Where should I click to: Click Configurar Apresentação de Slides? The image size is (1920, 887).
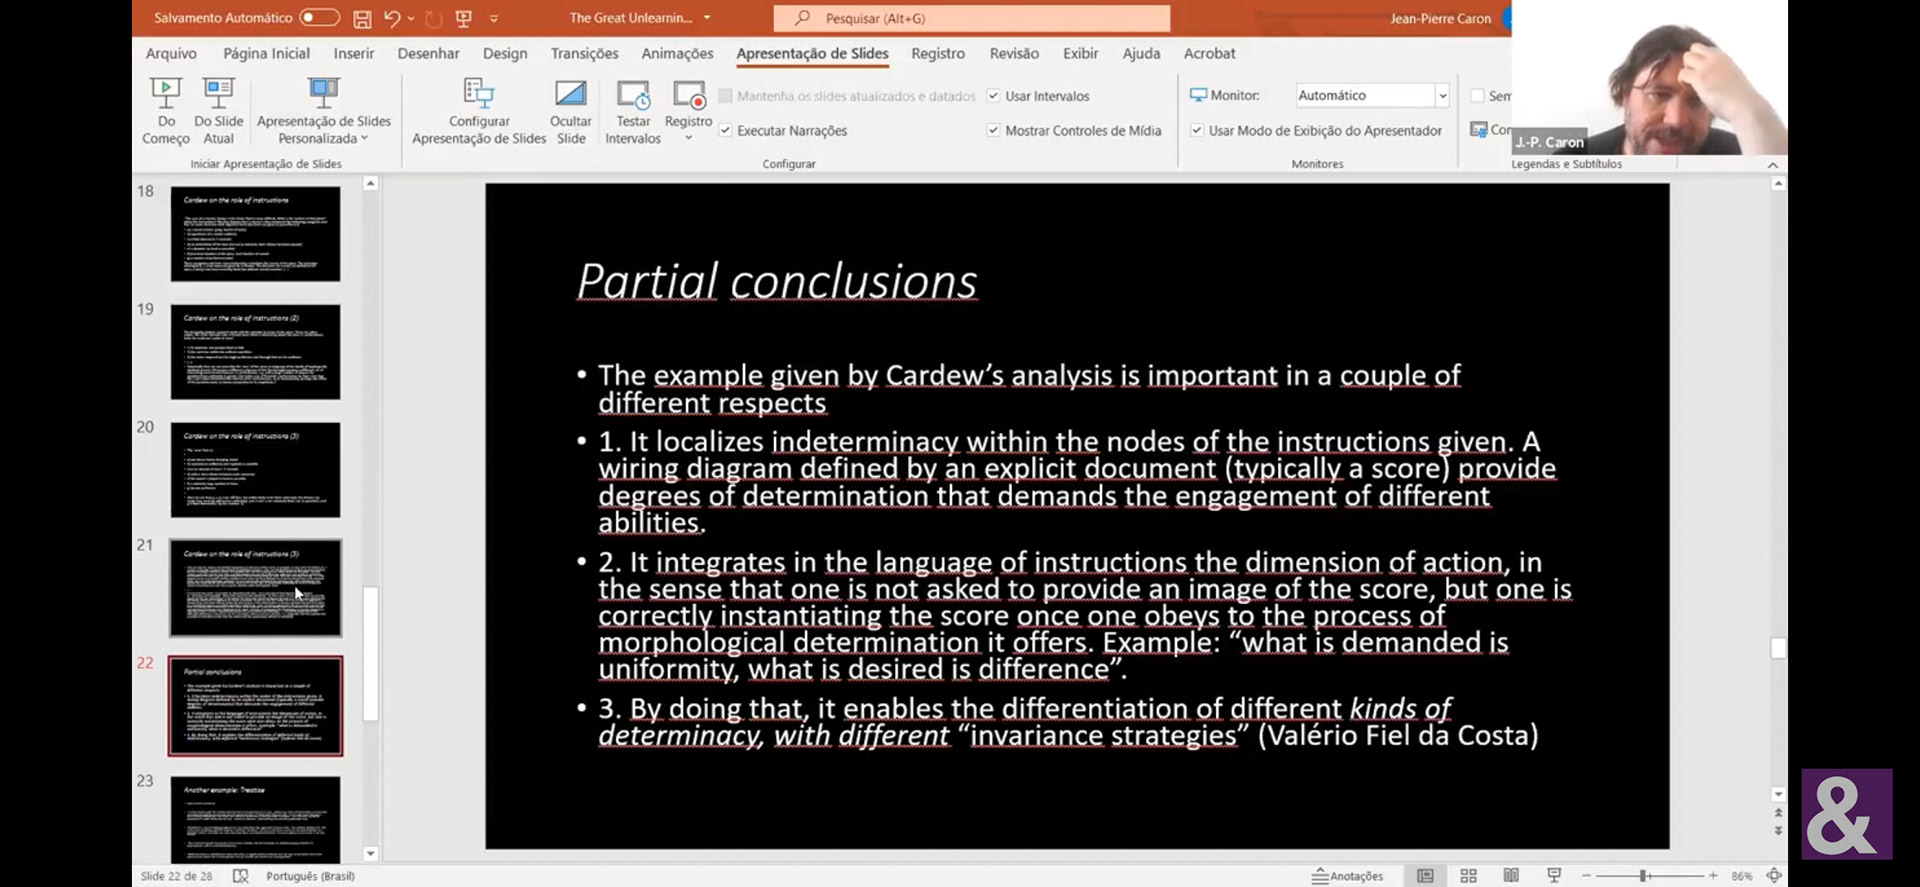(x=479, y=111)
